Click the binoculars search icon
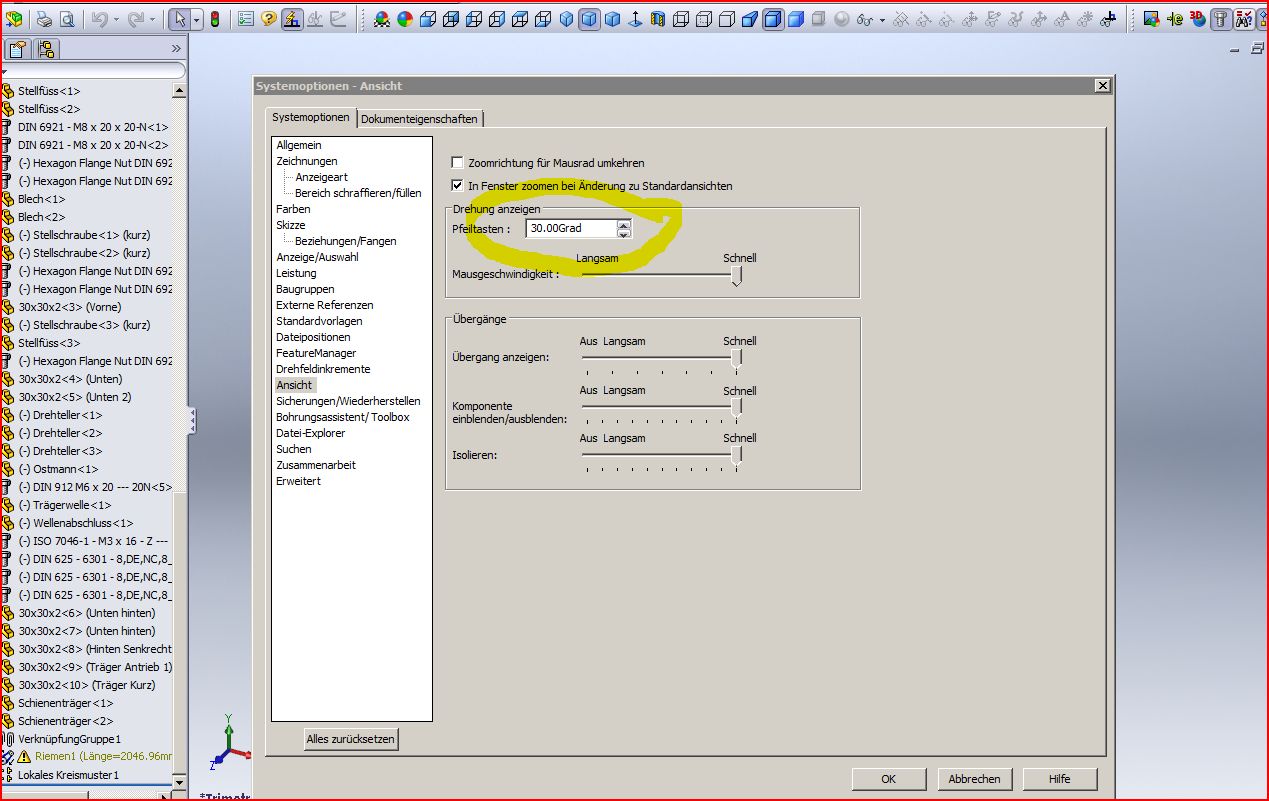Screen dimensions: 1269x801 [x=1243, y=19]
